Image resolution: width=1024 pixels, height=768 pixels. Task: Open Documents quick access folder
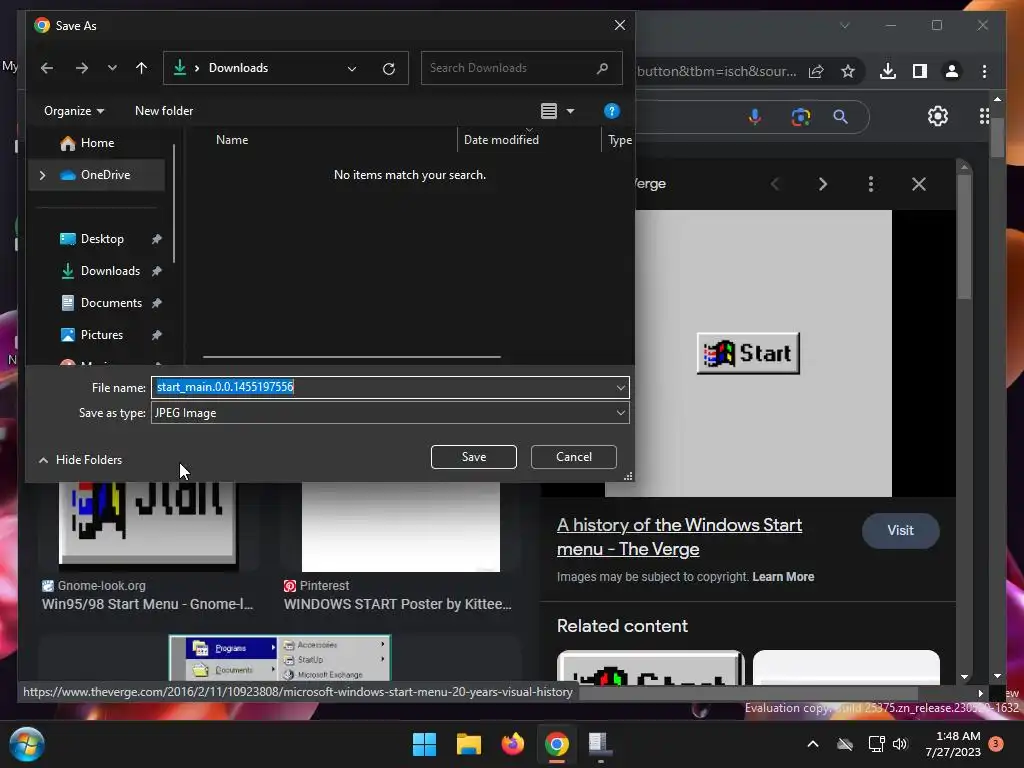pos(111,303)
